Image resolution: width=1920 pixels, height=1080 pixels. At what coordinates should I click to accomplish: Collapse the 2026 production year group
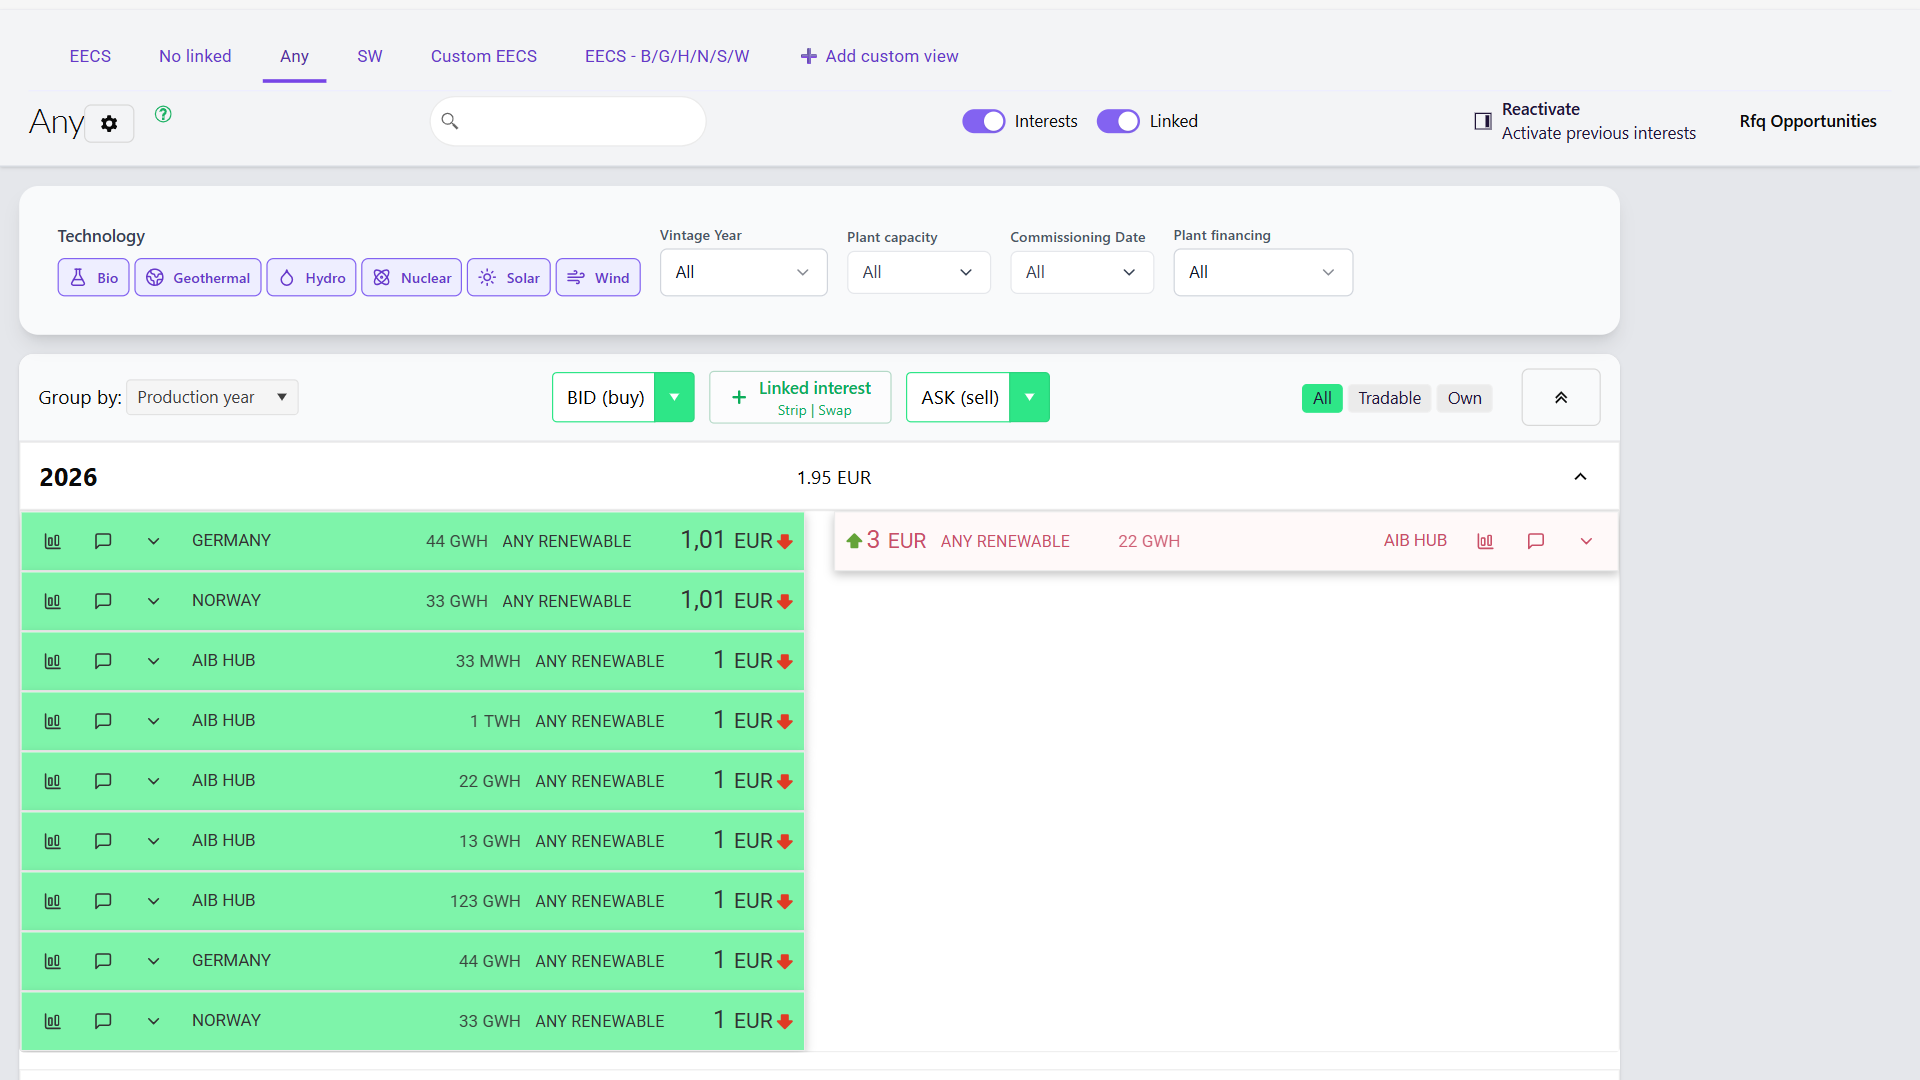(1580, 477)
